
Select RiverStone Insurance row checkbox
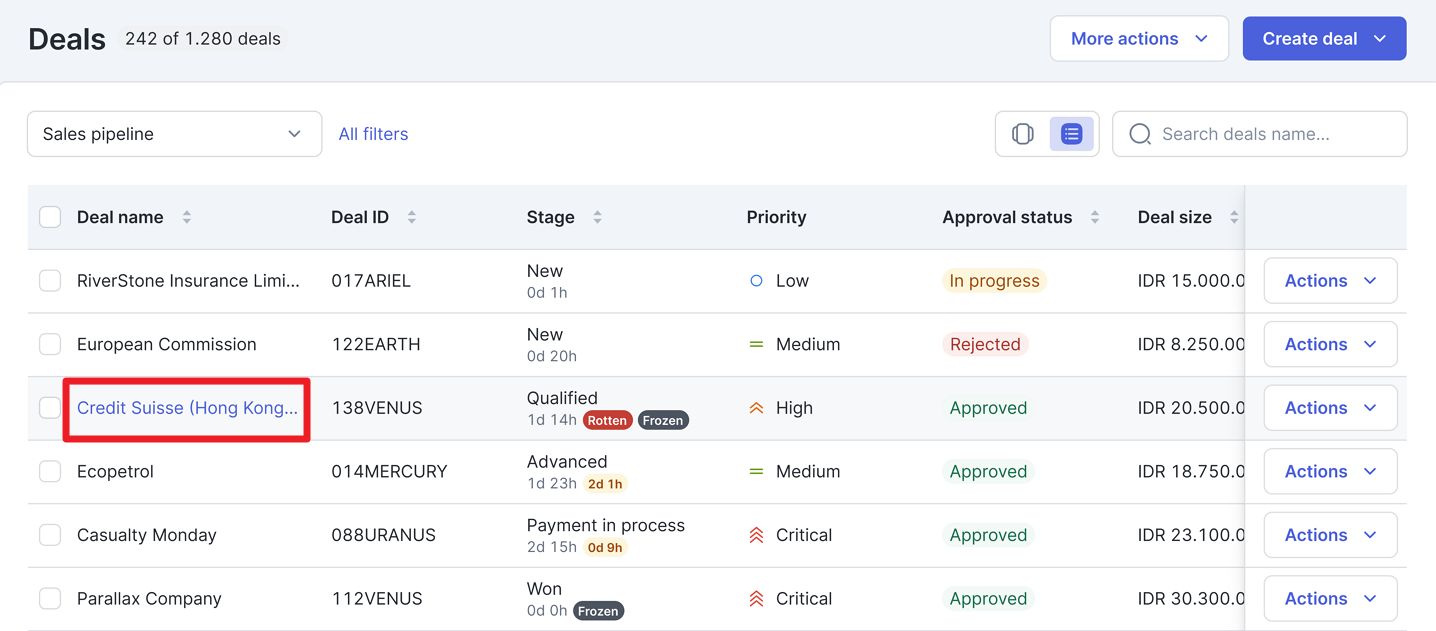pos(50,281)
